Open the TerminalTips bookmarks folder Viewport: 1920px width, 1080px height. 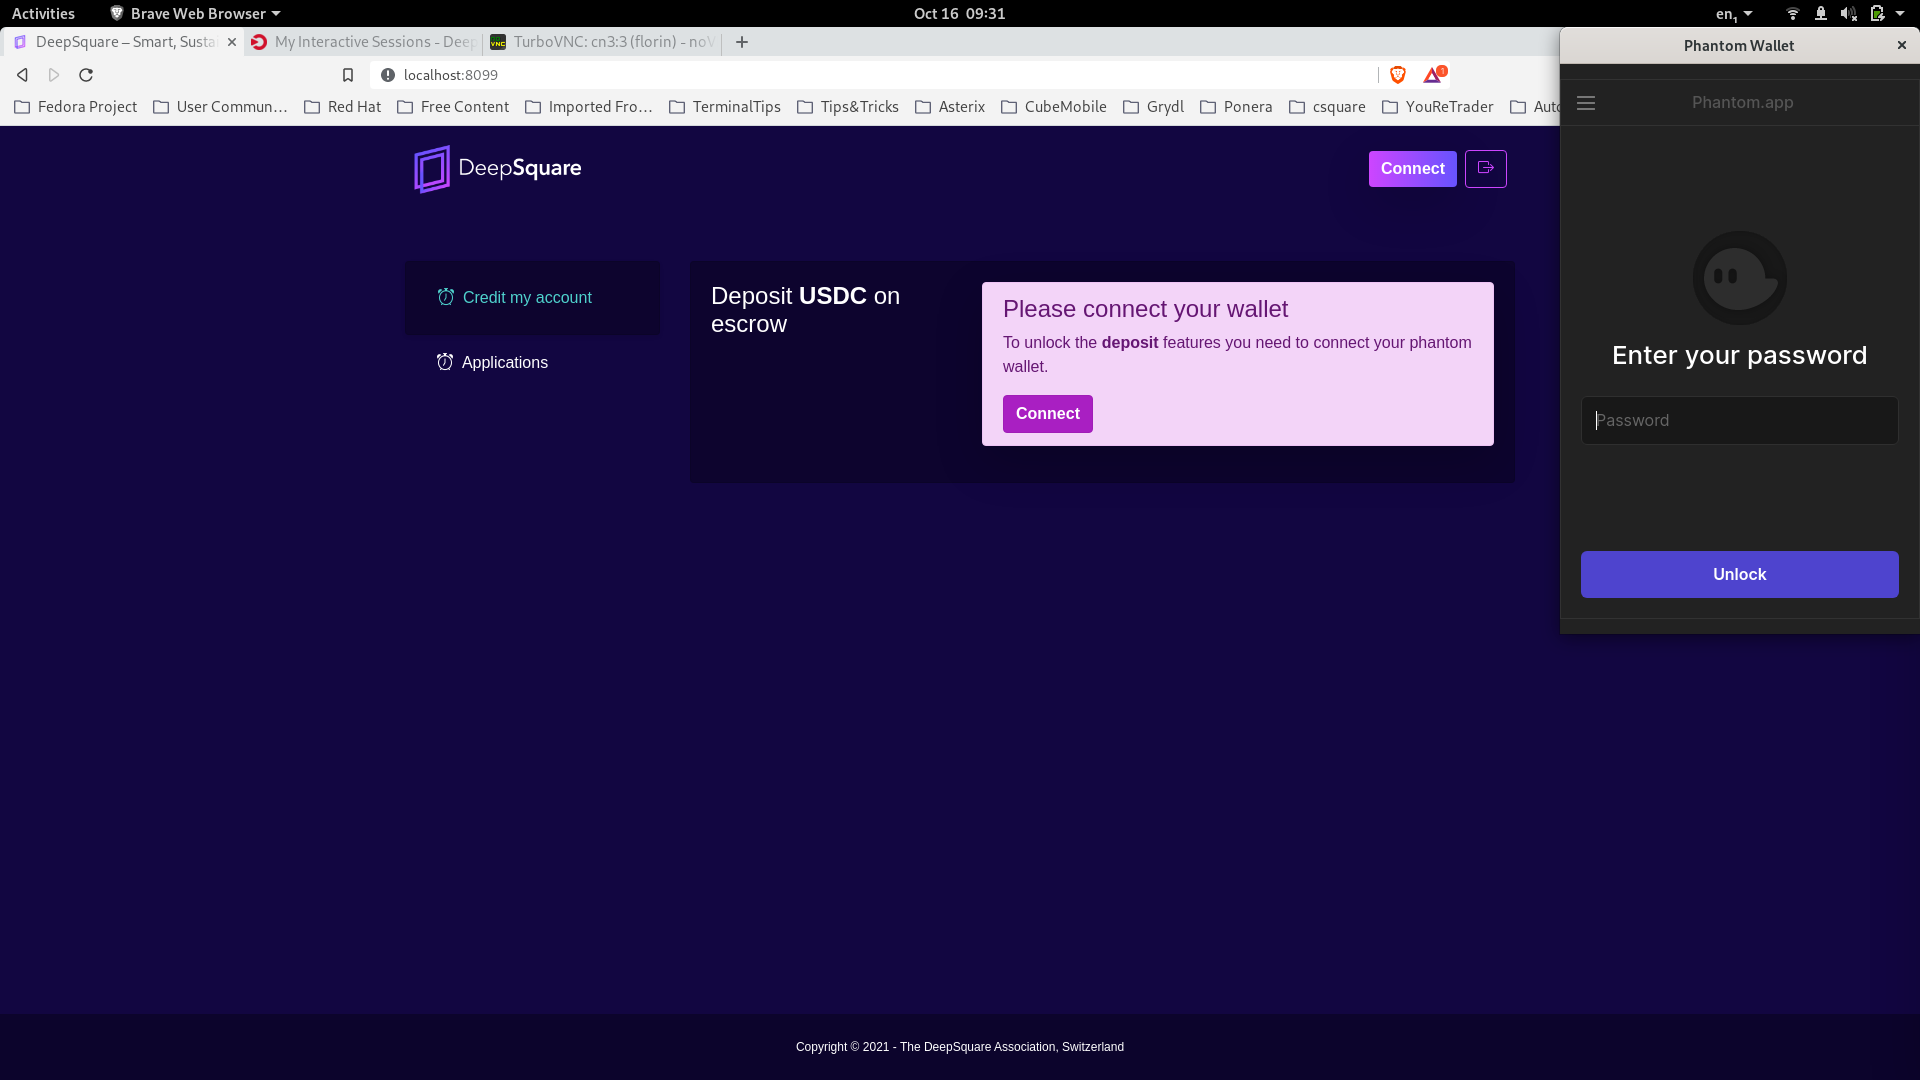point(725,107)
